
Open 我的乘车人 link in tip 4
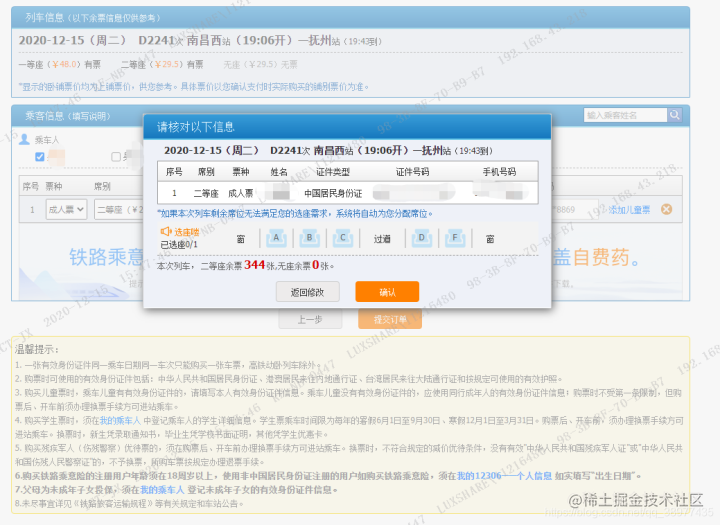point(120,420)
